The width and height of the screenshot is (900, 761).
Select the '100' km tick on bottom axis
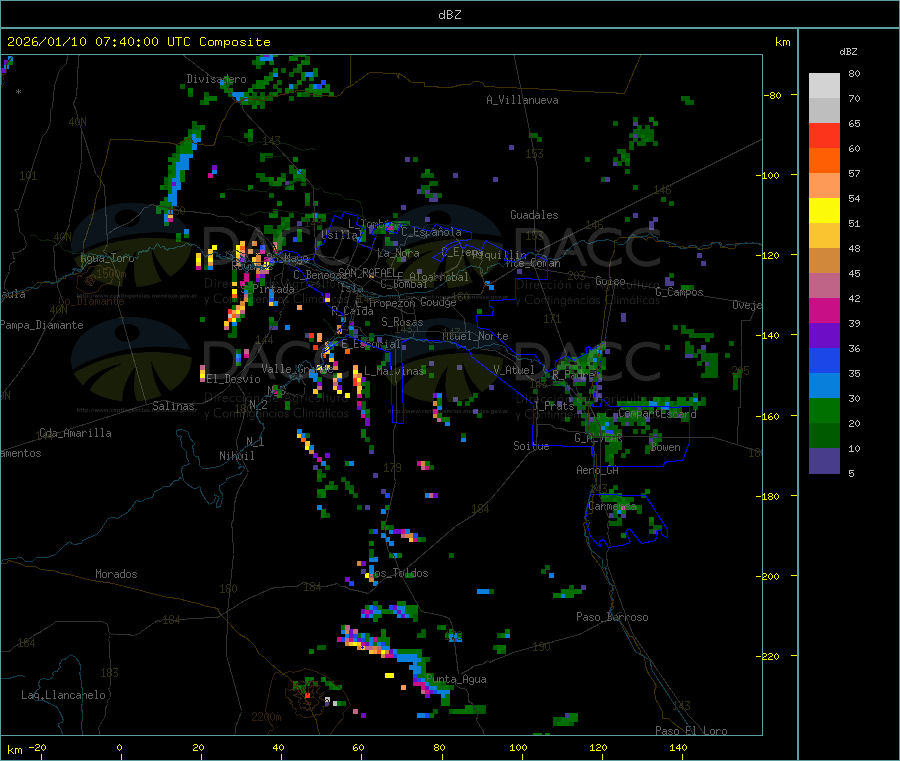point(518,747)
